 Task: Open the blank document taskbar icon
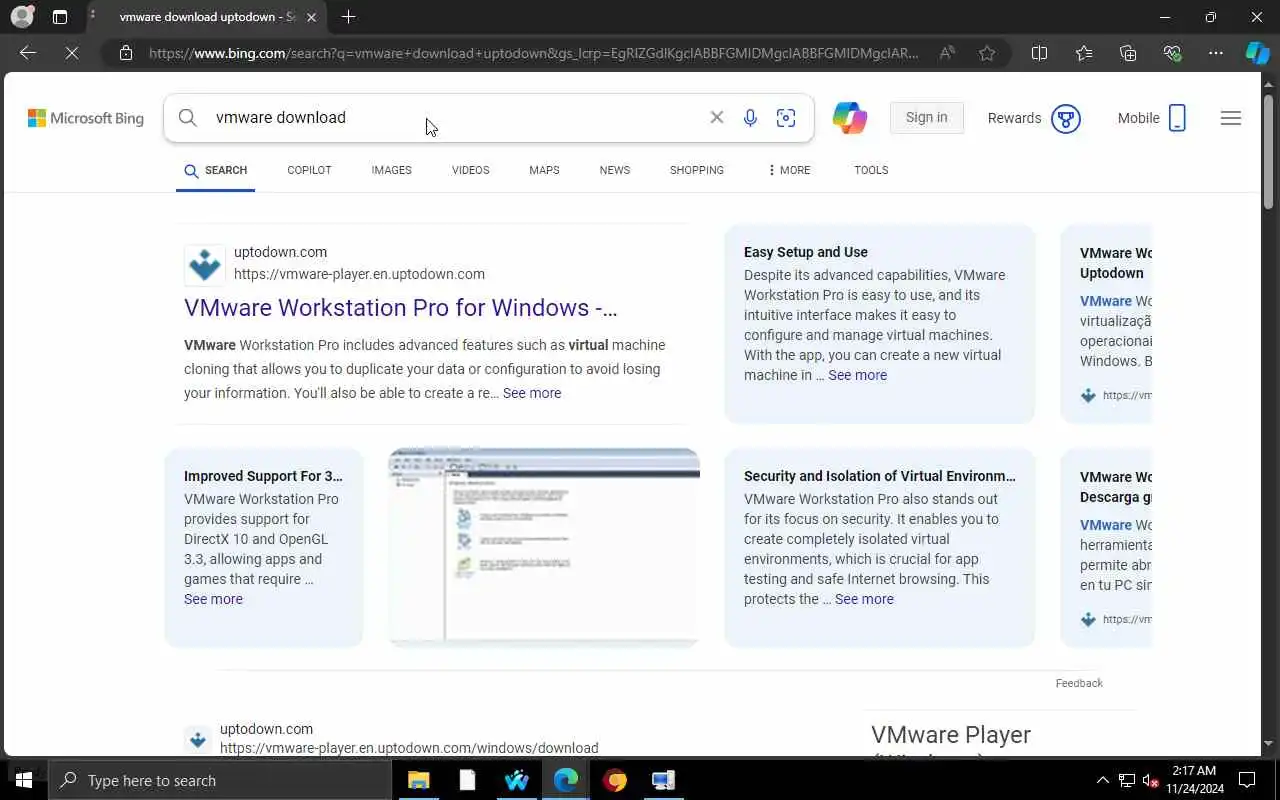pyautogui.click(x=467, y=780)
